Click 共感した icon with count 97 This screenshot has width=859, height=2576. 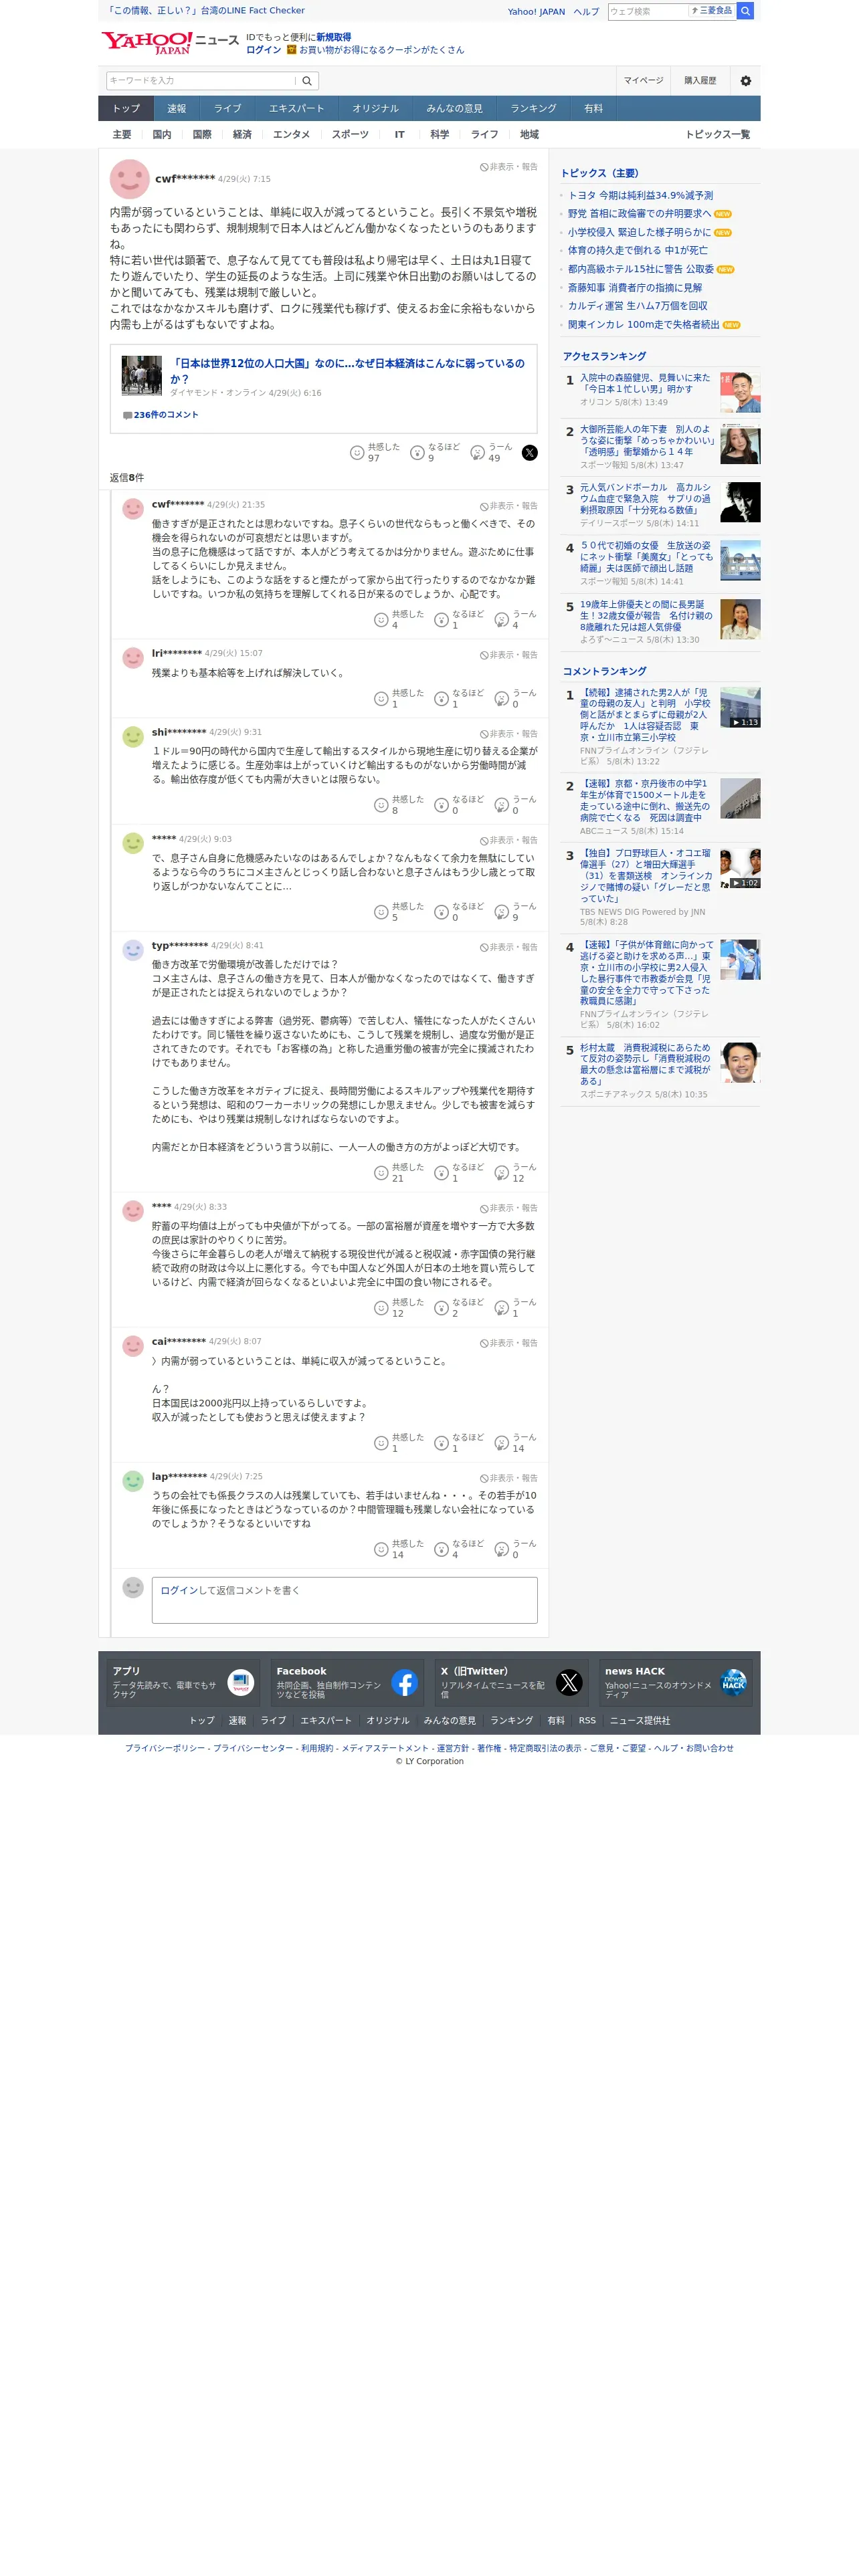(x=357, y=453)
